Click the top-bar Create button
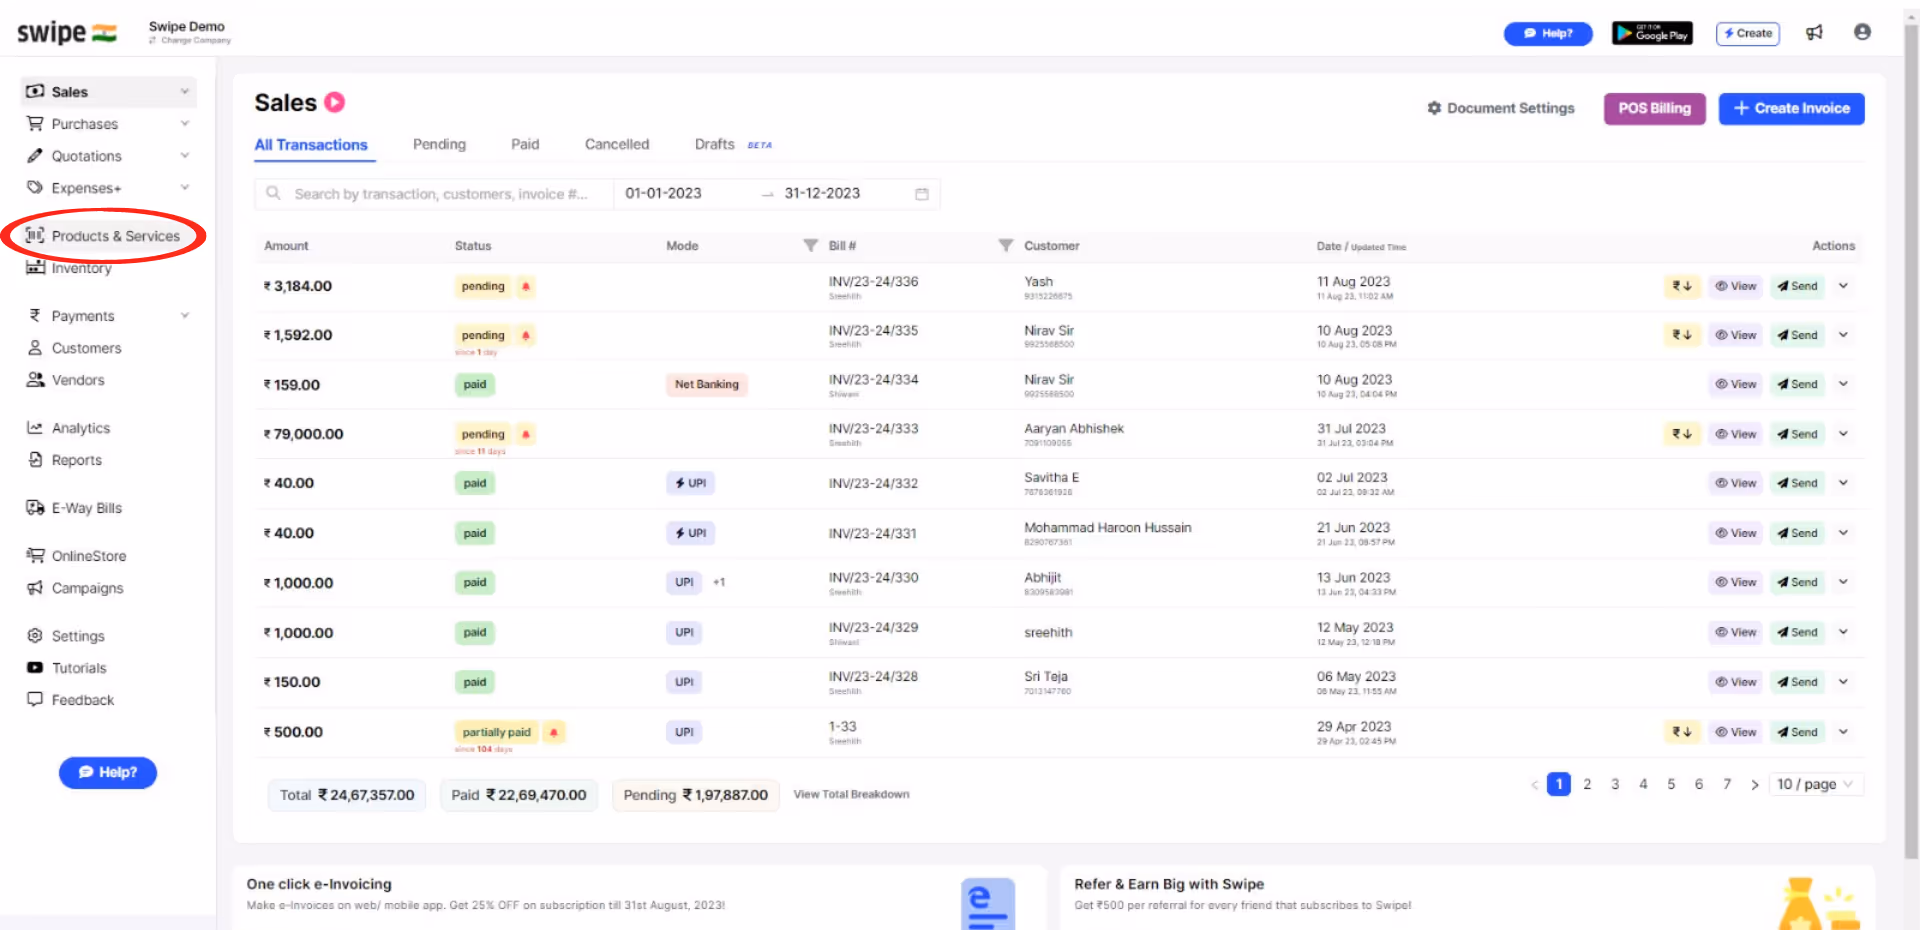The height and width of the screenshot is (930, 1920). click(x=1748, y=33)
